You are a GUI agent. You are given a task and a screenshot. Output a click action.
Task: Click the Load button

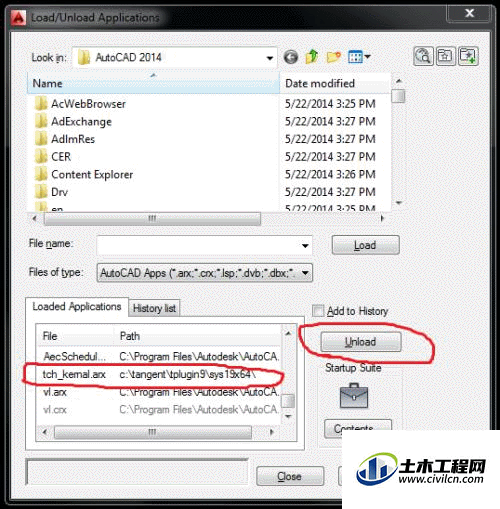coord(365,245)
